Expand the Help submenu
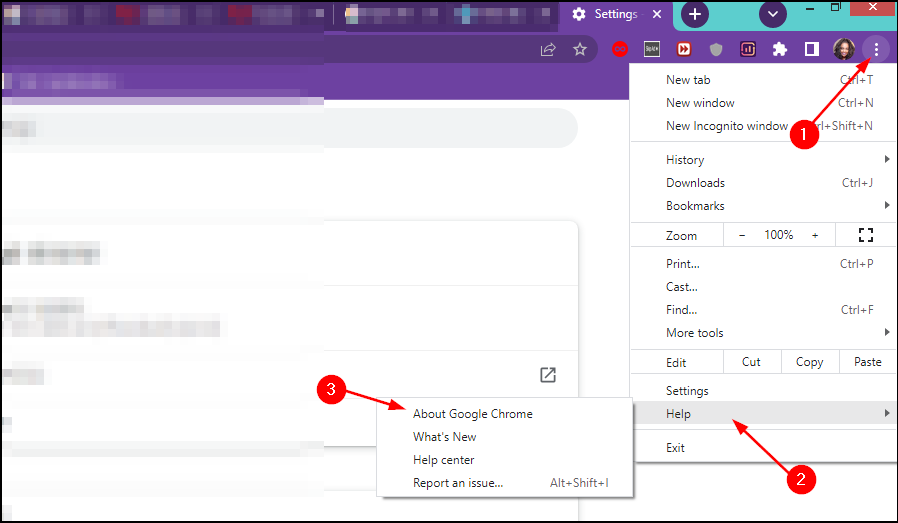Screen dimensions: 898x523 point(763,414)
